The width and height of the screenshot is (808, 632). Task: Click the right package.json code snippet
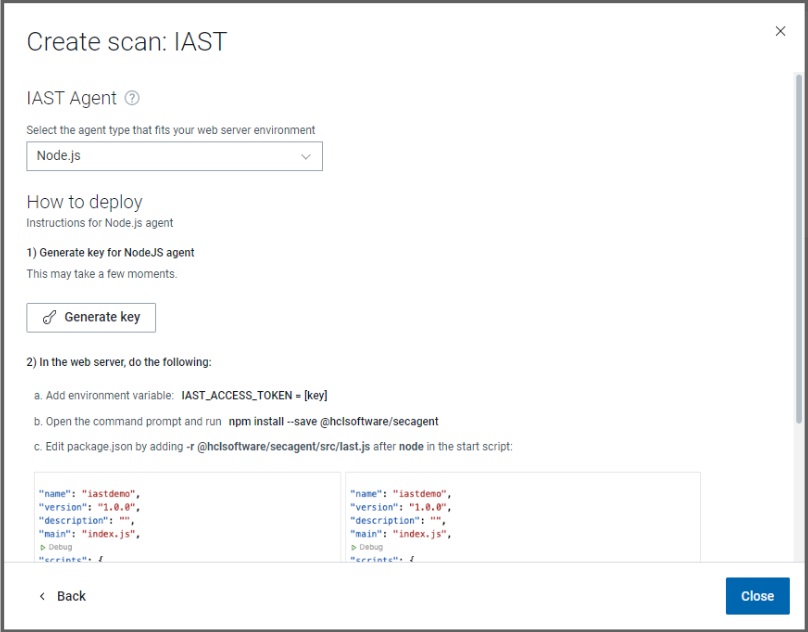click(522, 515)
